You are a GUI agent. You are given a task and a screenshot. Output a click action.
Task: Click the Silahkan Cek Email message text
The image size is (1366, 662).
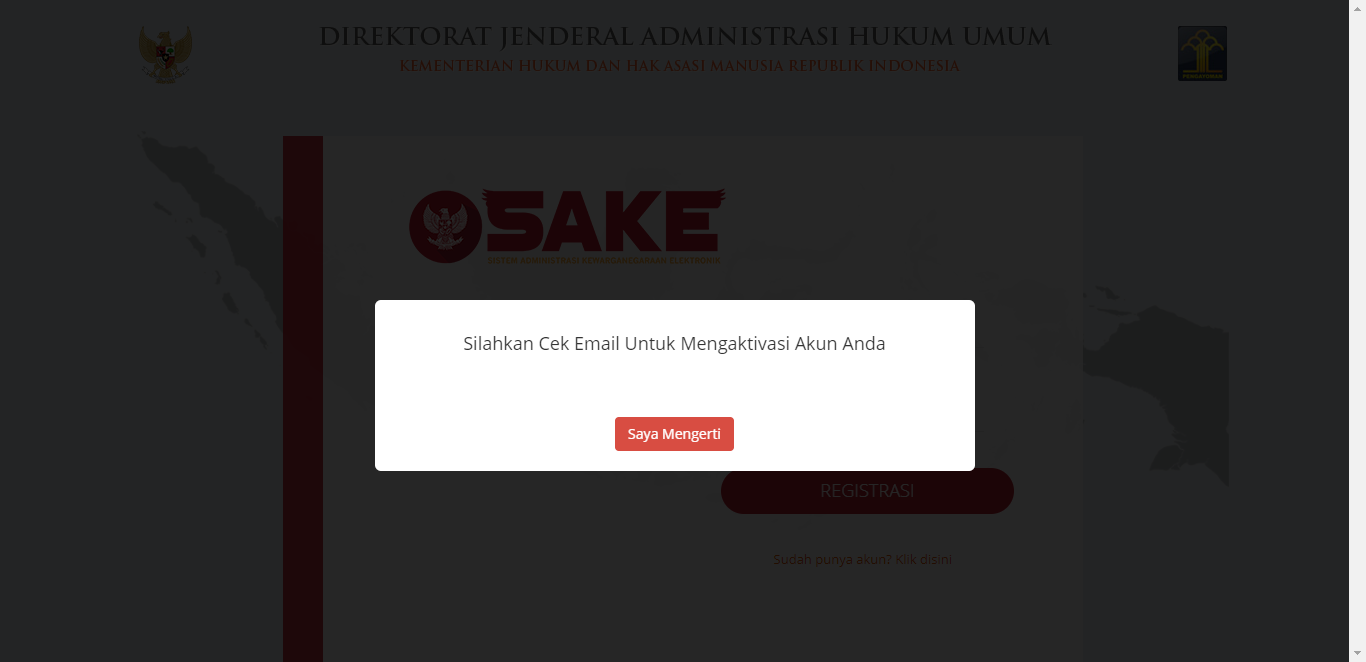click(x=674, y=344)
